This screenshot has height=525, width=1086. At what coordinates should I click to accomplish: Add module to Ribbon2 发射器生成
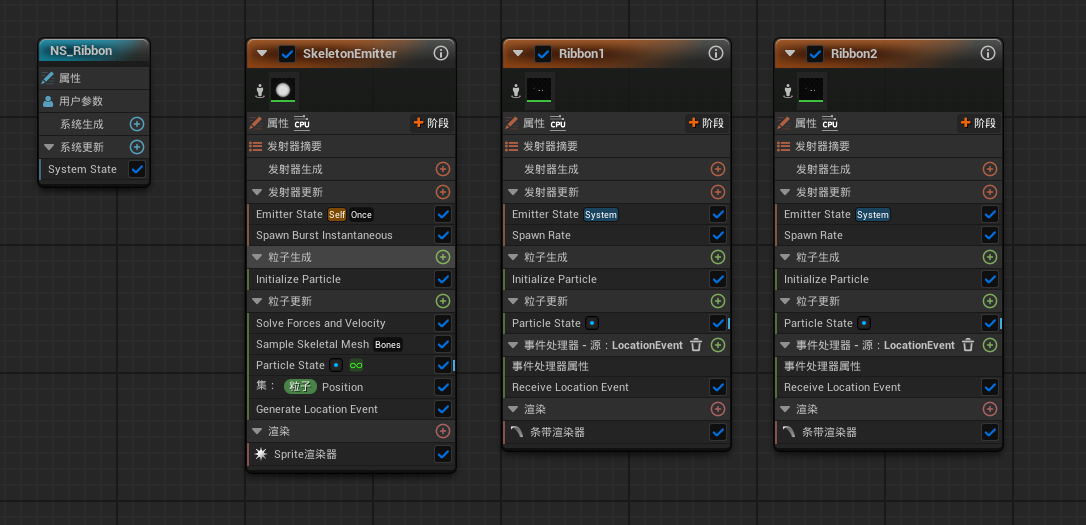(x=990, y=169)
